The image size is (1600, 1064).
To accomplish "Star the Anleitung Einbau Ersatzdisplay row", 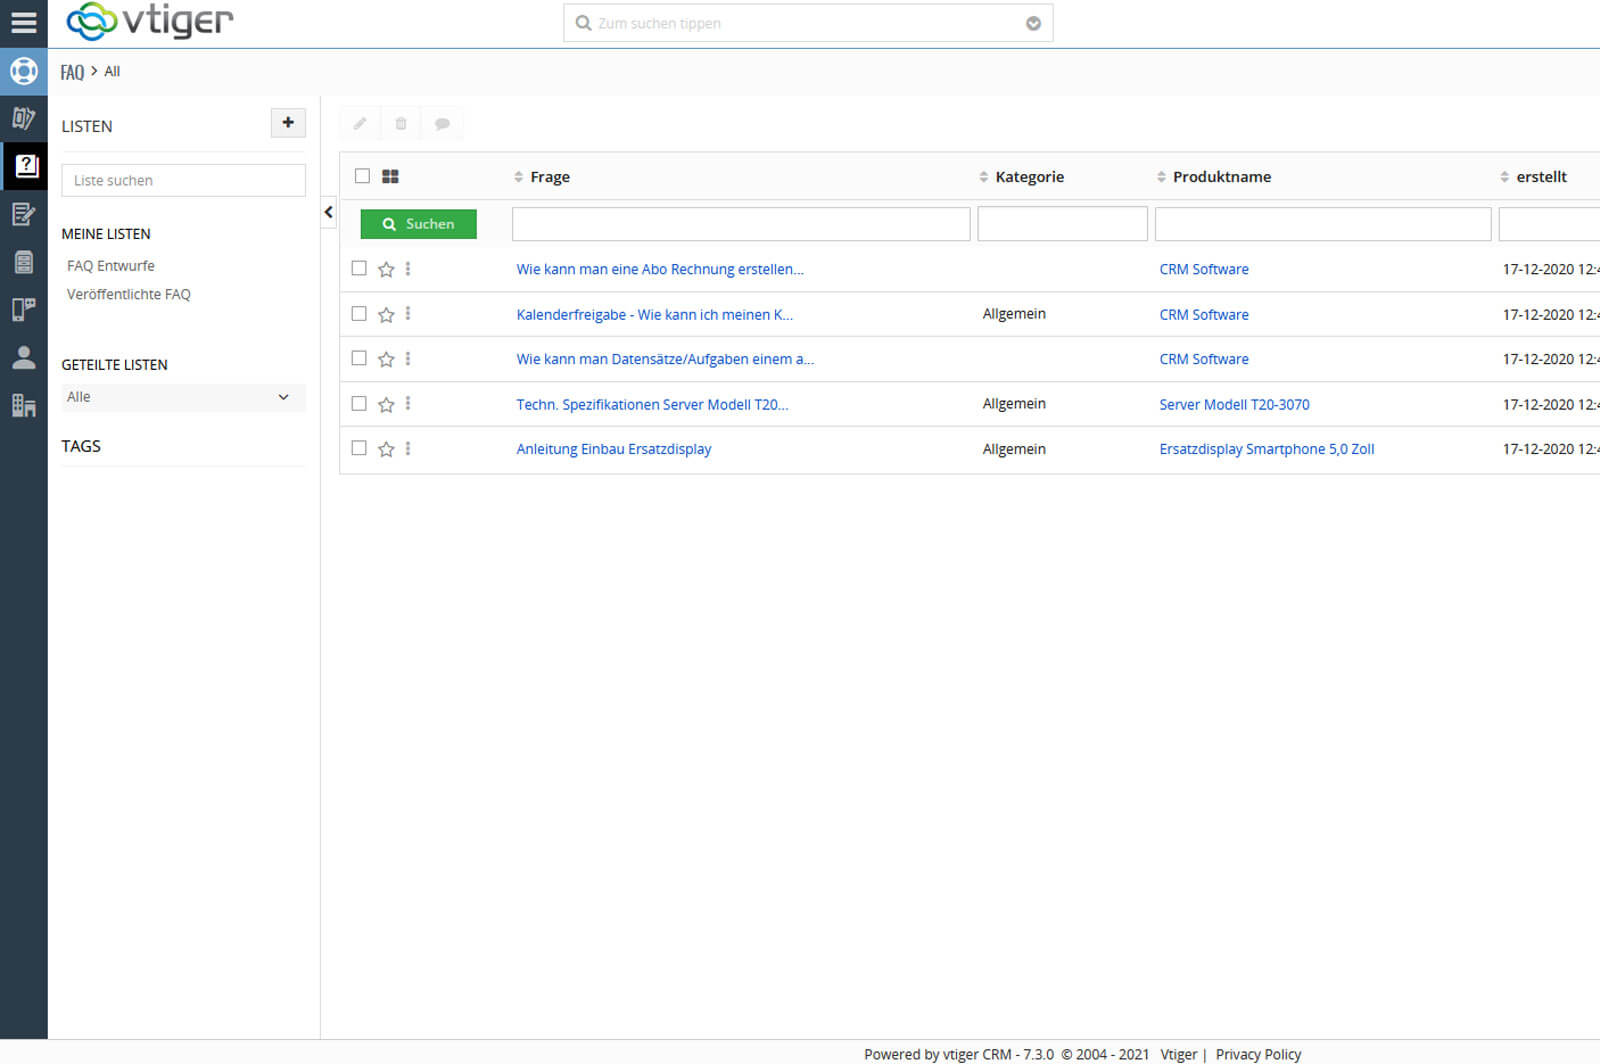I will tap(386, 450).
